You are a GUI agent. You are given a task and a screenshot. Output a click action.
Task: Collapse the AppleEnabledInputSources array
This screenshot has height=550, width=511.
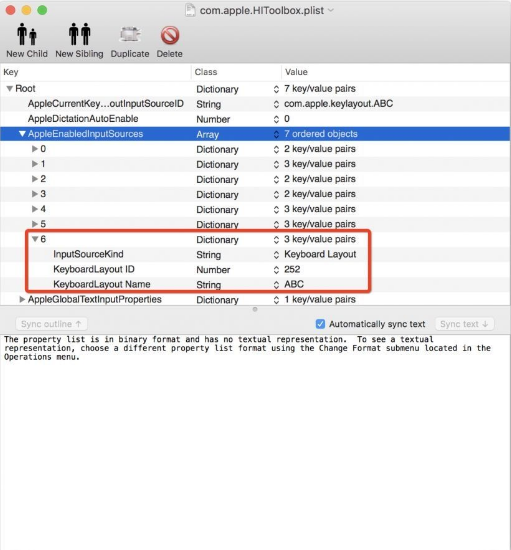pos(22,134)
